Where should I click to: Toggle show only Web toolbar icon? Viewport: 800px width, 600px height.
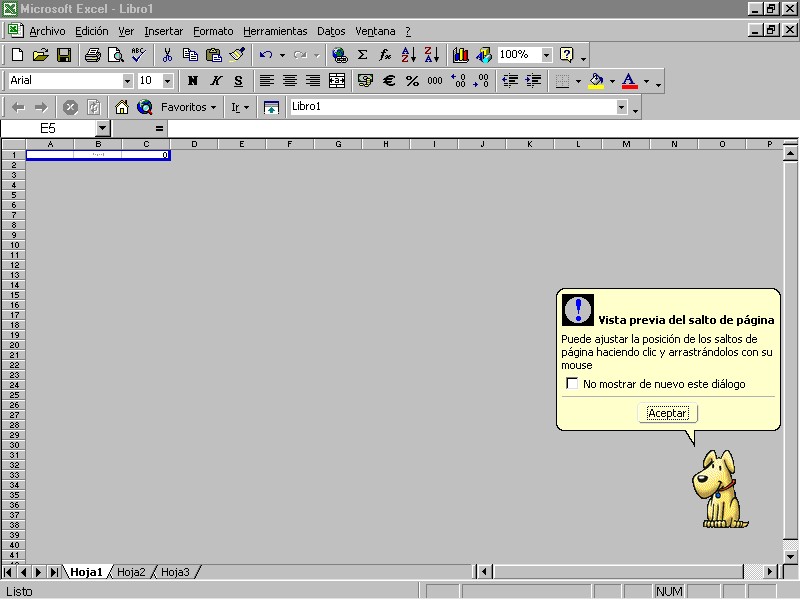tap(271, 107)
